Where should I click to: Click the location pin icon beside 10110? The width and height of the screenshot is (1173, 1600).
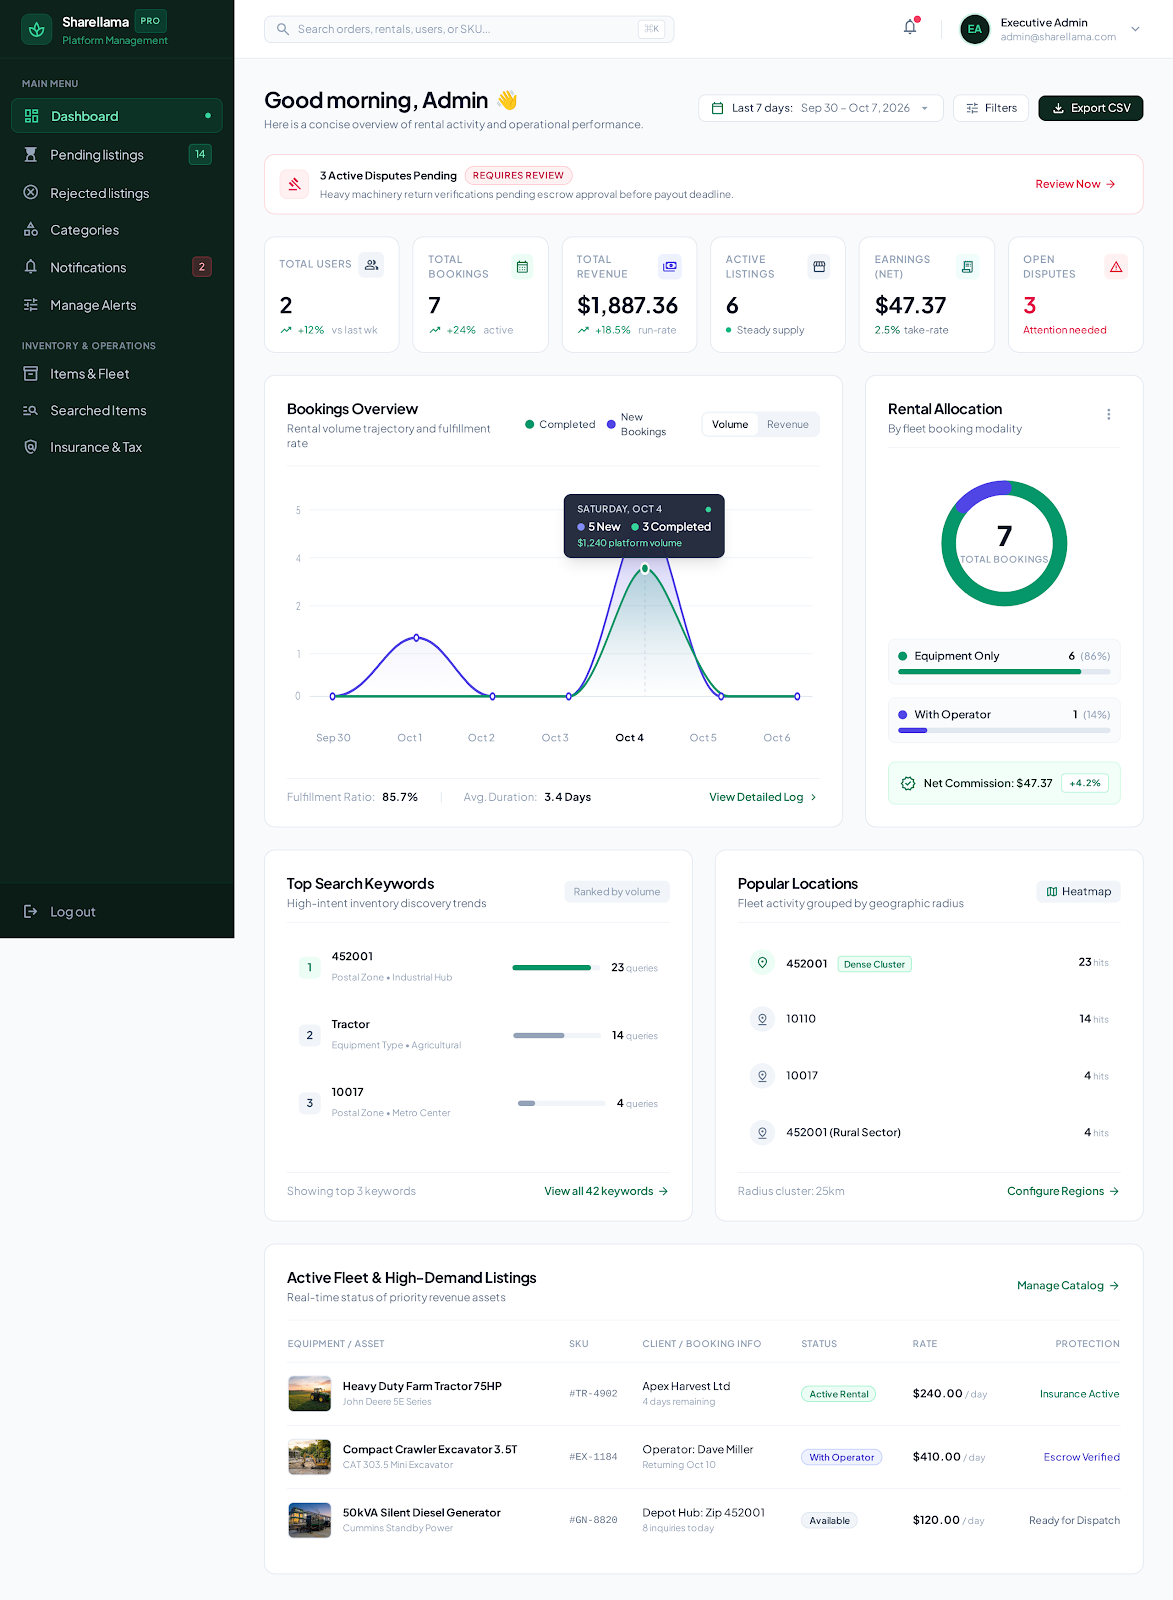coord(762,1019)
